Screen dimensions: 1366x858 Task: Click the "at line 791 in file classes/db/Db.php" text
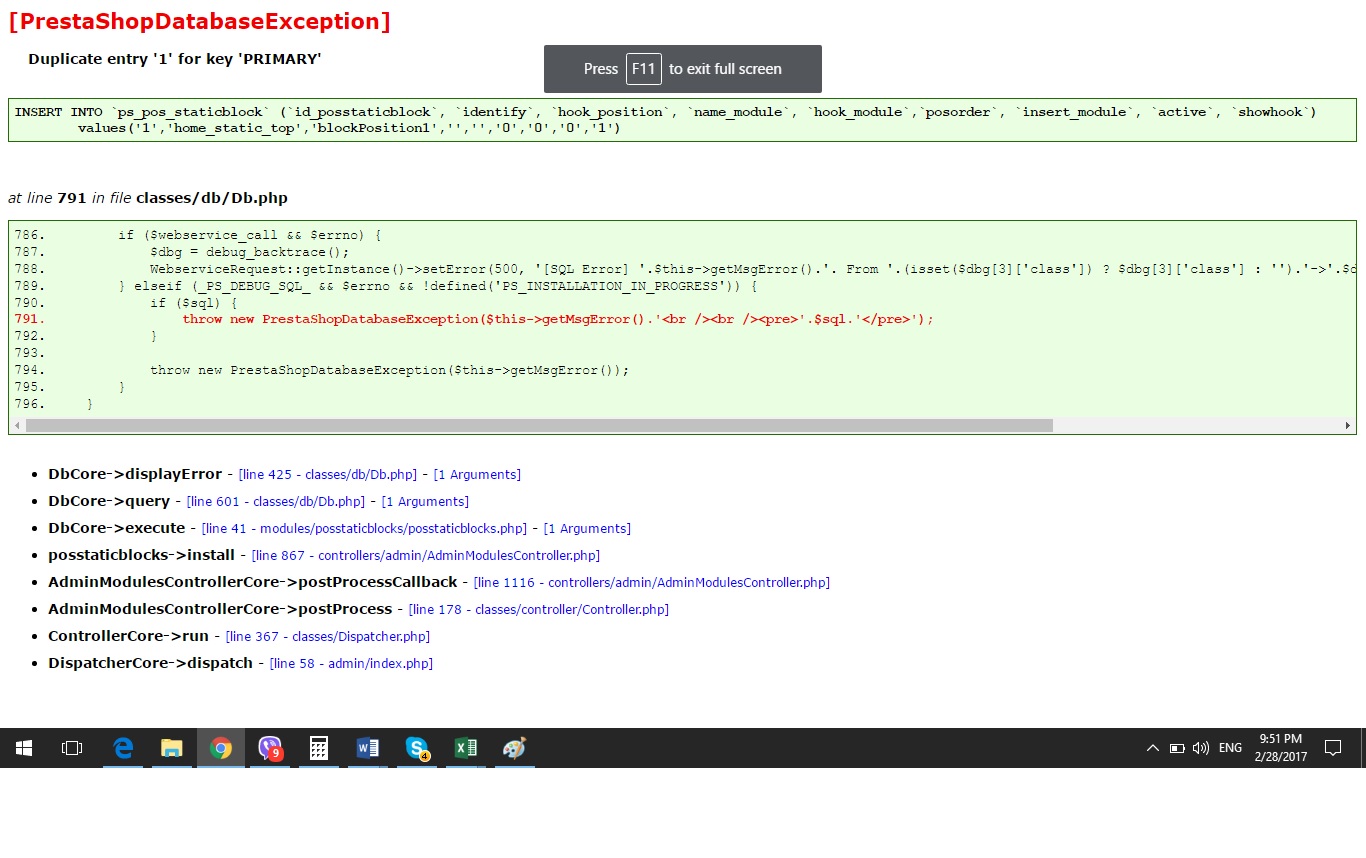[147, 198]
